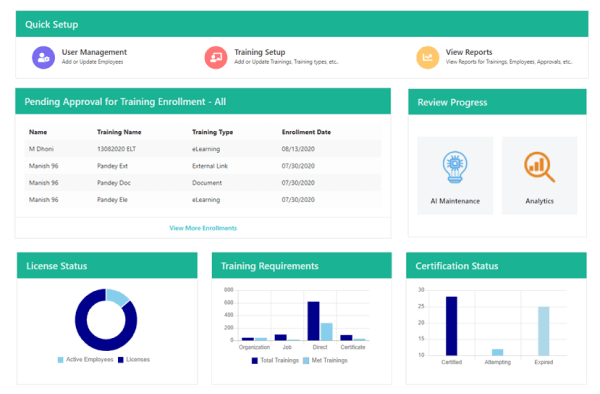Click the Direct met trainings bar
This screenshot has height=394, width=600.
coord(326,332)
